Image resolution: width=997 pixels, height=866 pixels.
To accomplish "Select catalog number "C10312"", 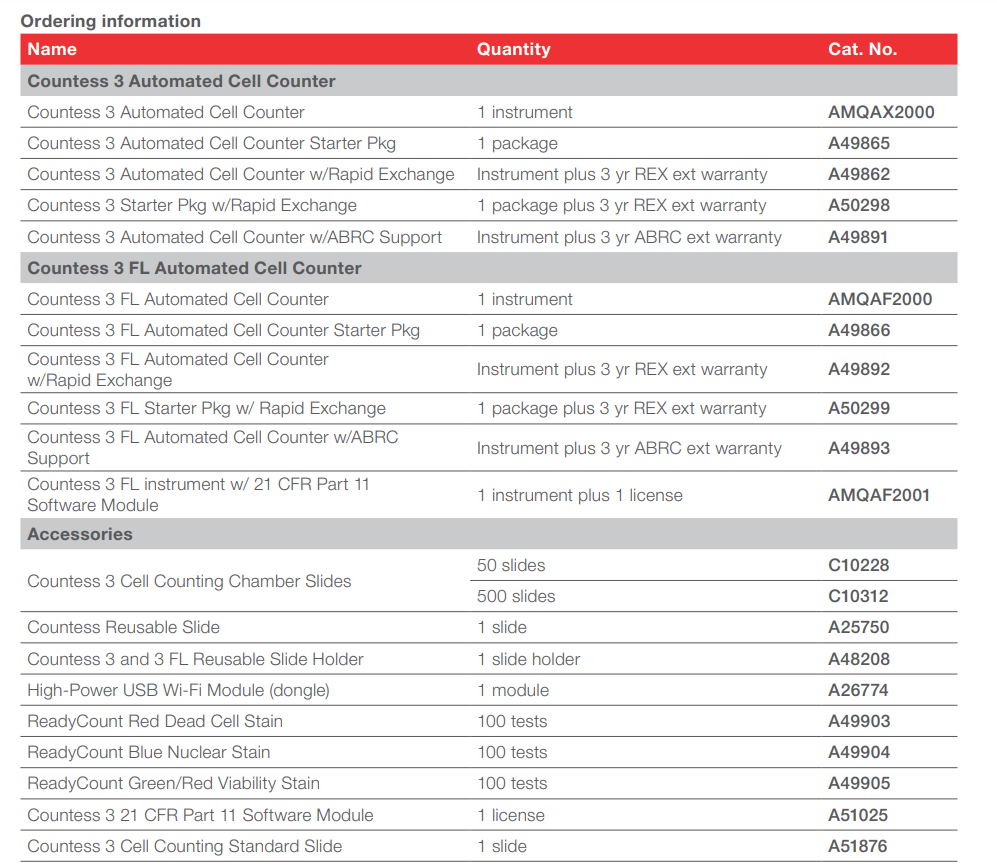I will click(x=858, y=596).
